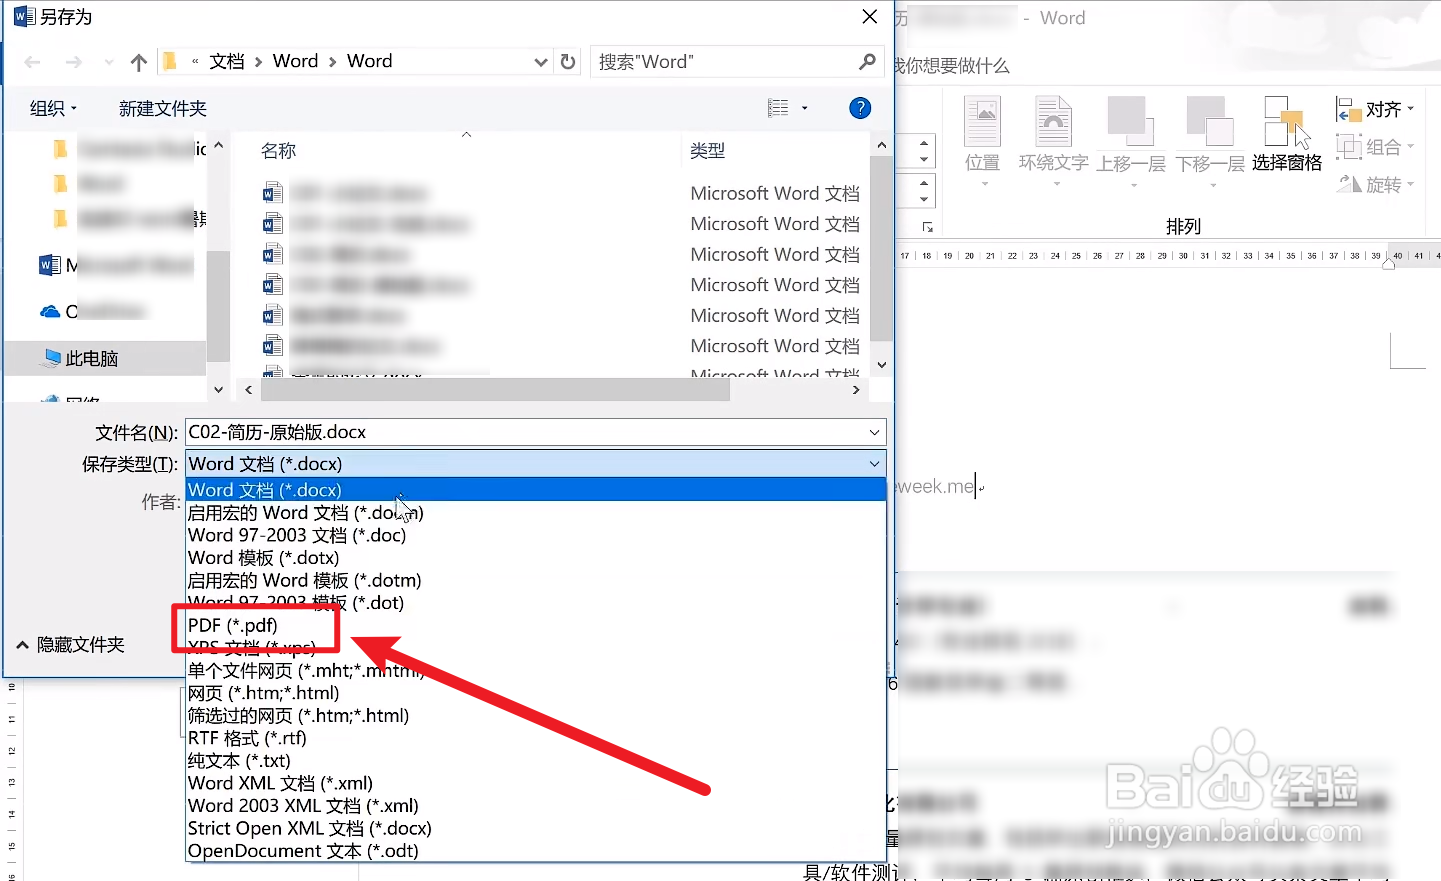
Task: Collapse dialog via 隐藏文件夹
Action: 71,645
